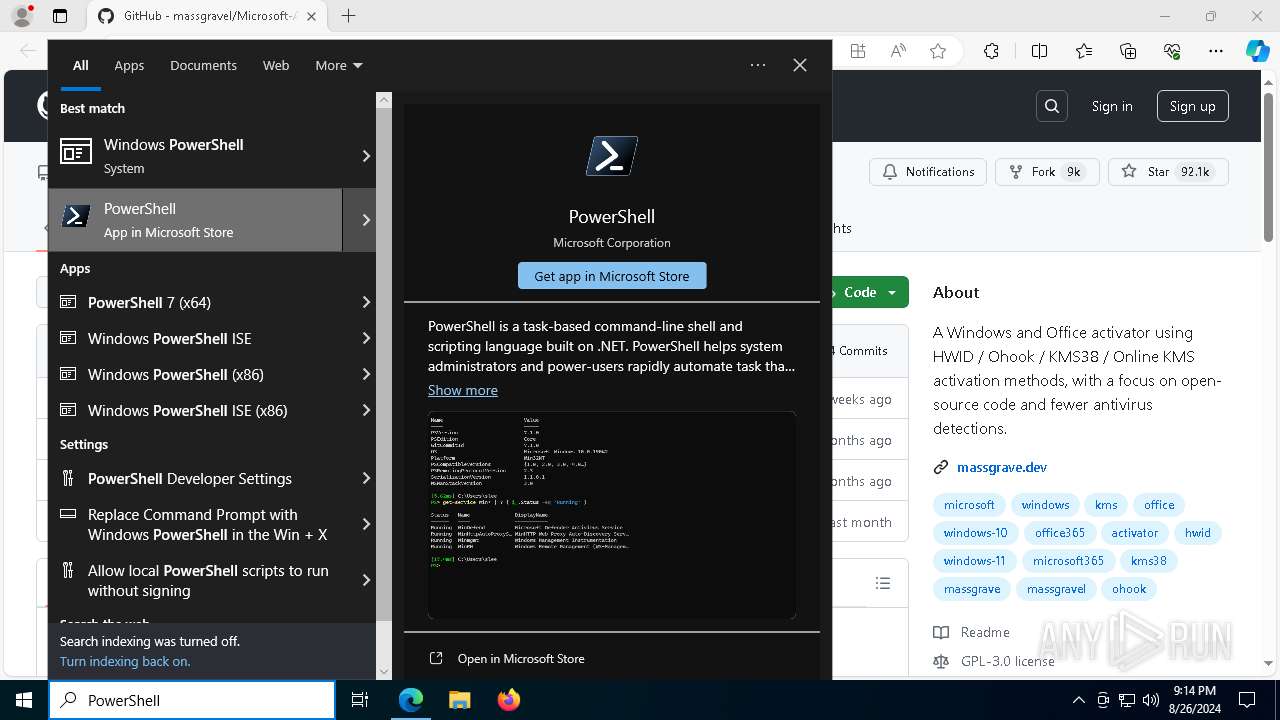Open new browser tab
1280x720 pixels.
tap(348, 16)
